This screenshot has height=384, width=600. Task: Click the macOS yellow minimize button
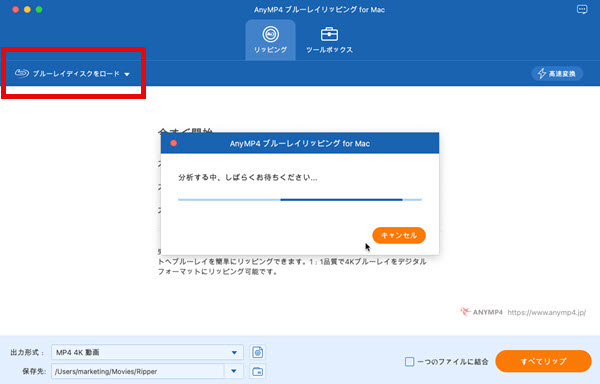[27, 10]
